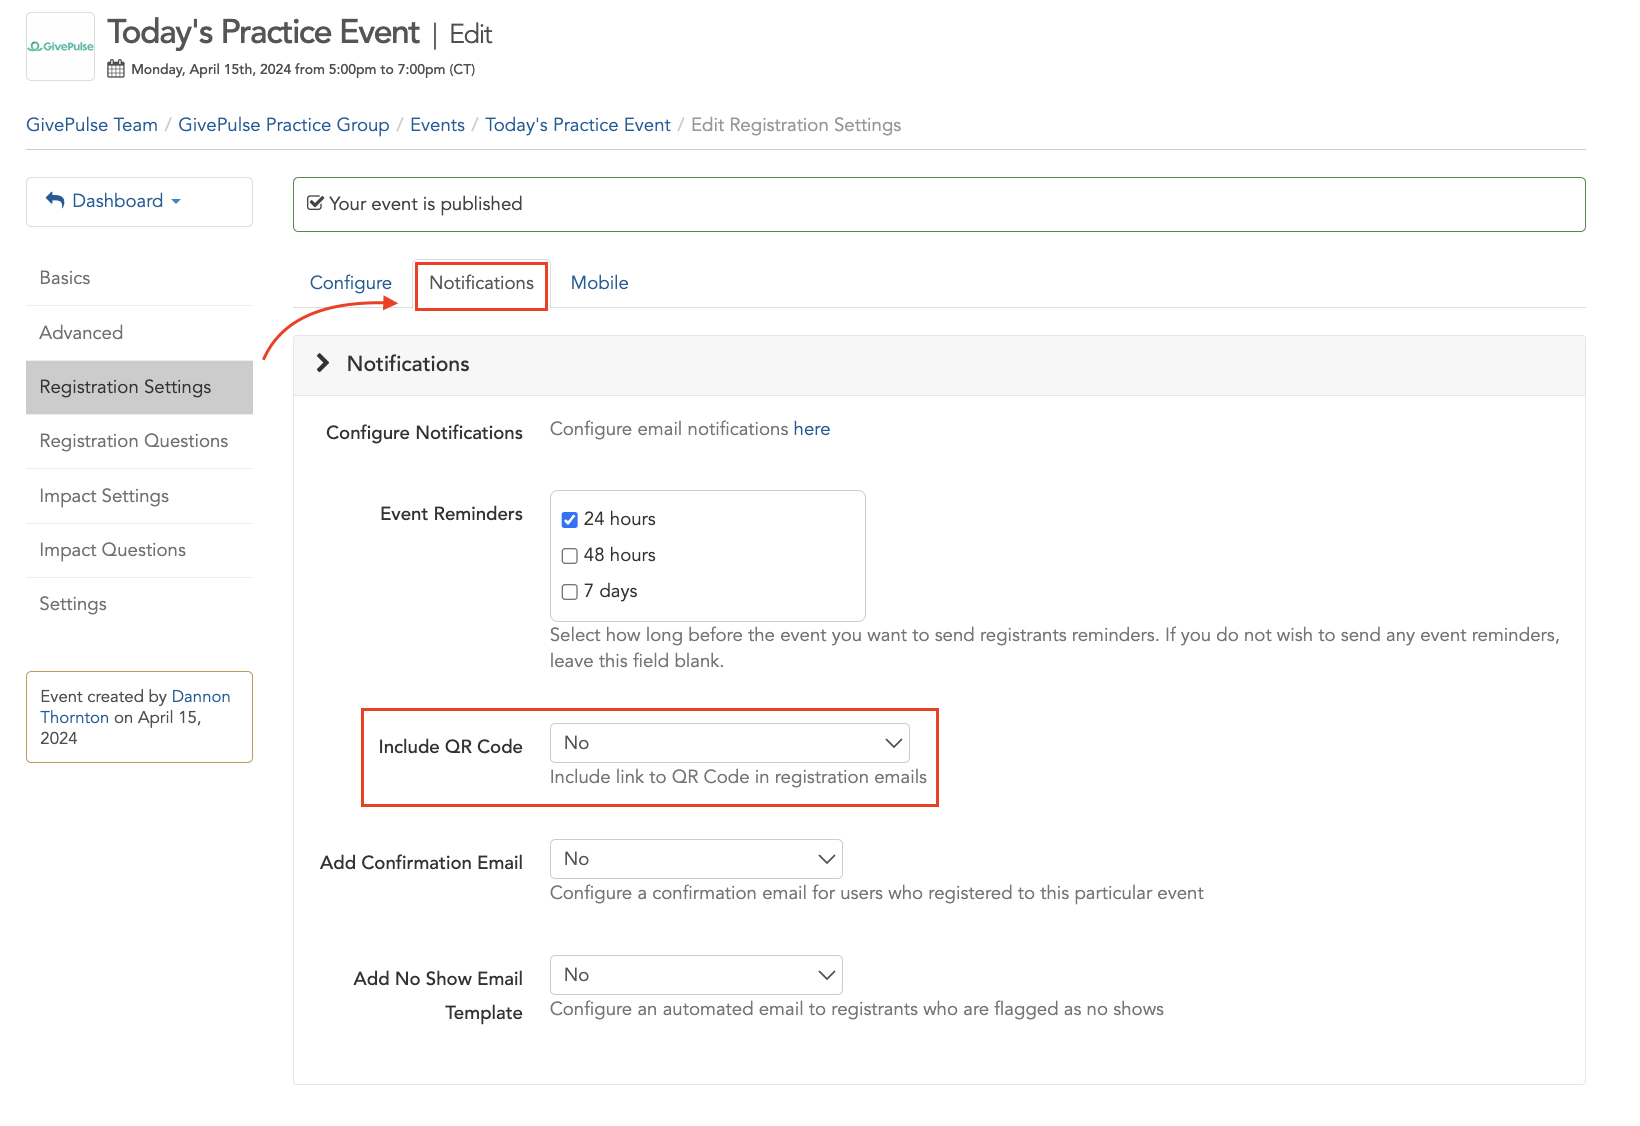
Task: Click the 'Add Confirmation Email' field label
Action: pyautogui.click(x=421, y=863)
